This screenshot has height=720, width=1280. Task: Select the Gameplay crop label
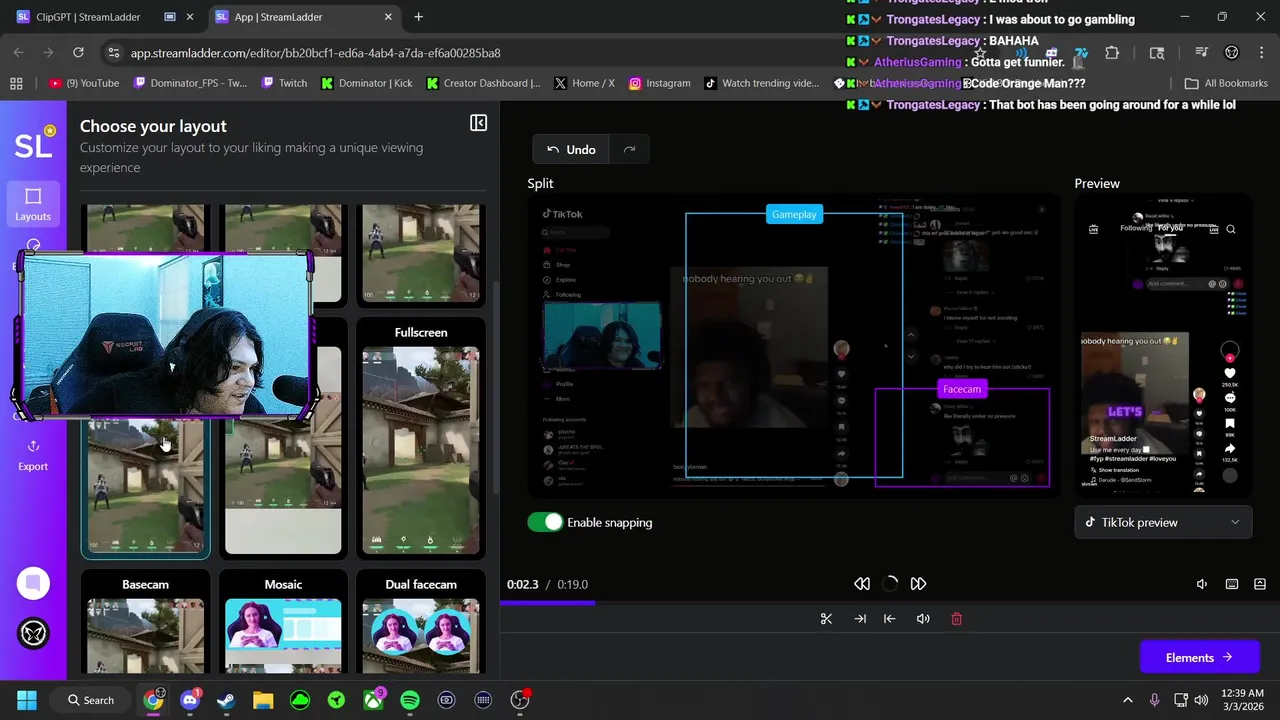coord(794,214)
